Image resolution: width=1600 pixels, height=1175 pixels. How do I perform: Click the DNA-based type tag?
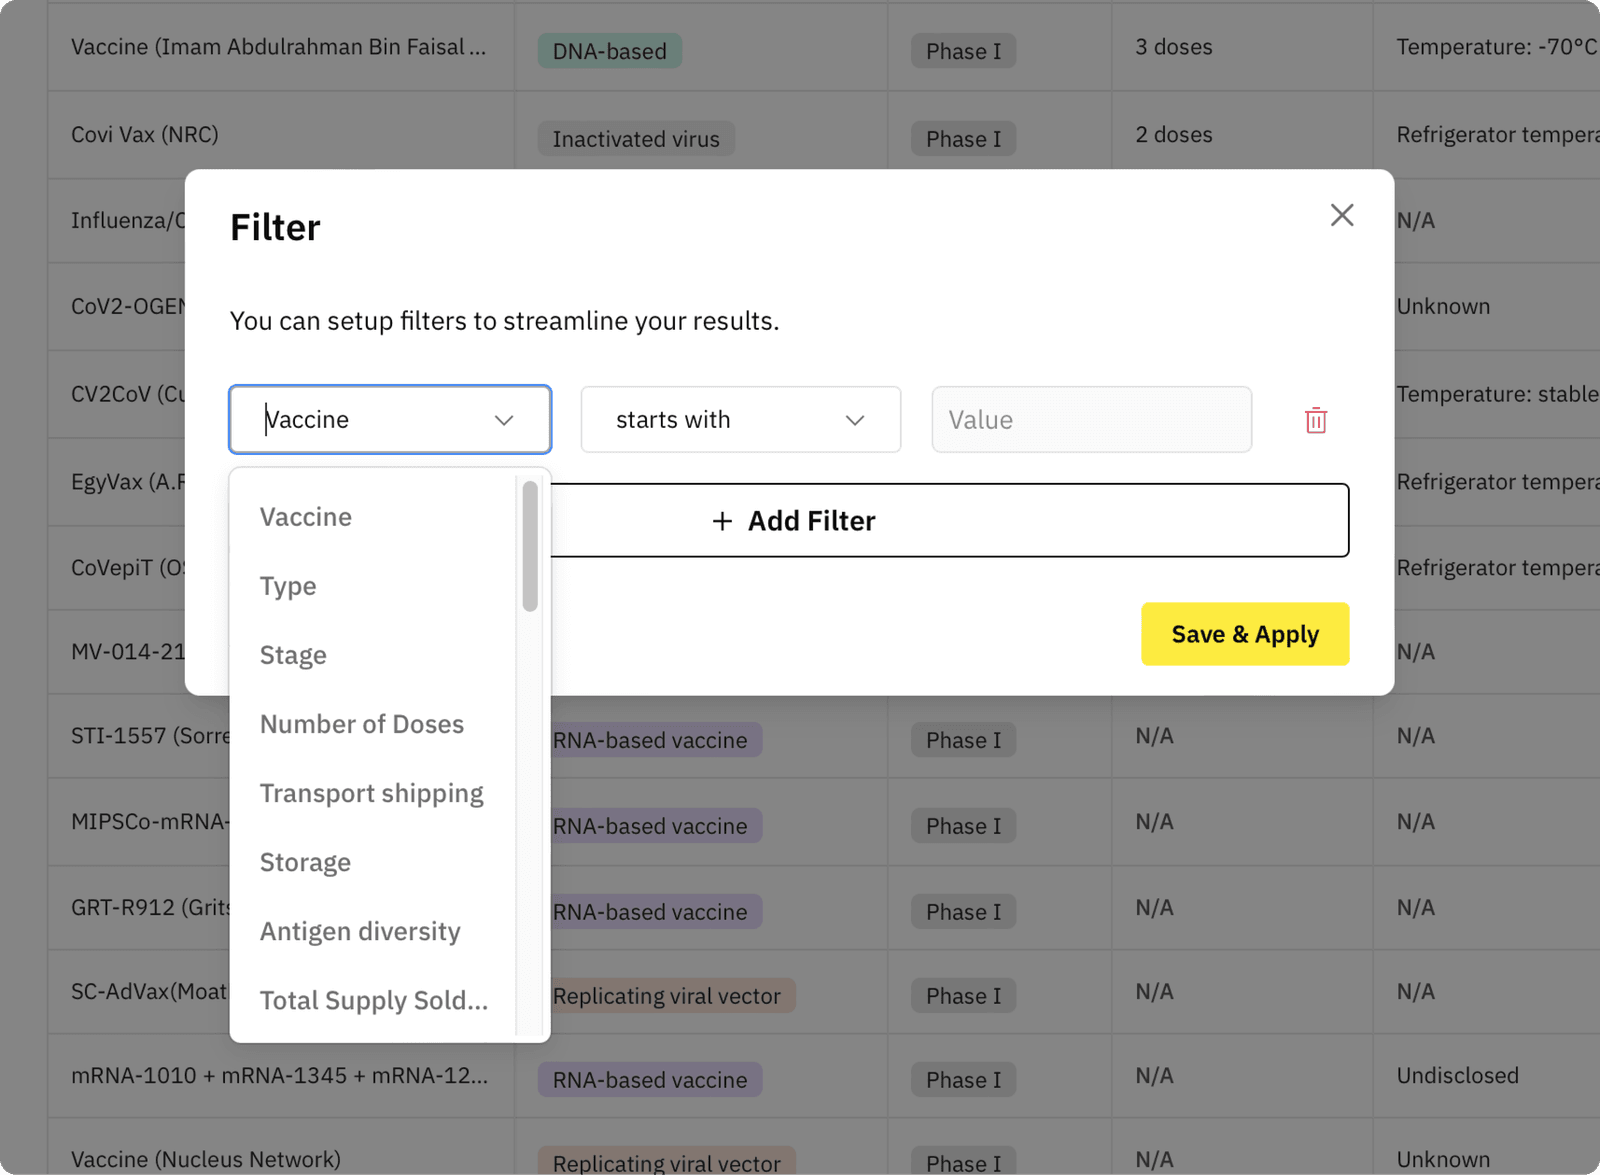pos(610,51)
